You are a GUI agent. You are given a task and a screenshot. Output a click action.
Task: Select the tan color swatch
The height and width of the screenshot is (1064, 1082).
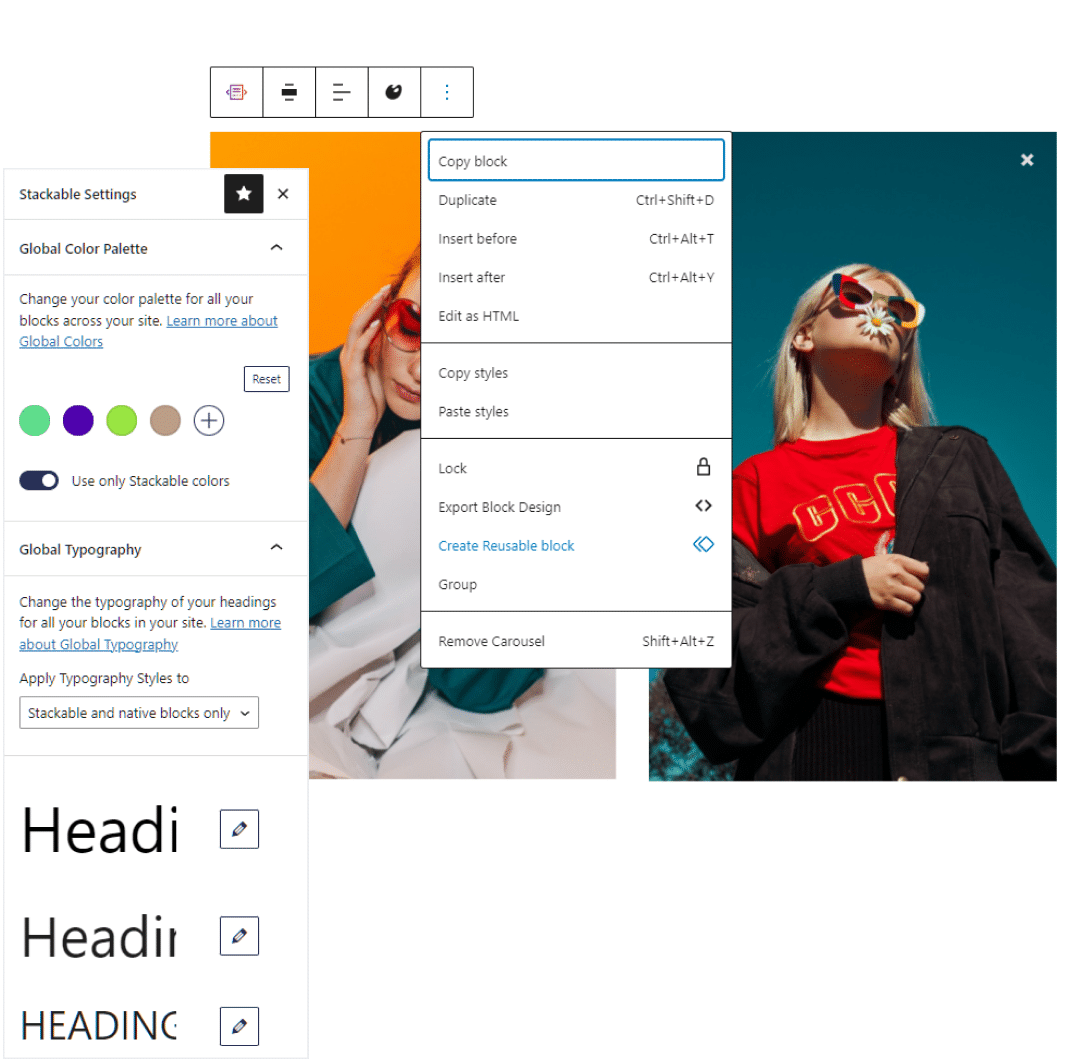coord(165,421)
